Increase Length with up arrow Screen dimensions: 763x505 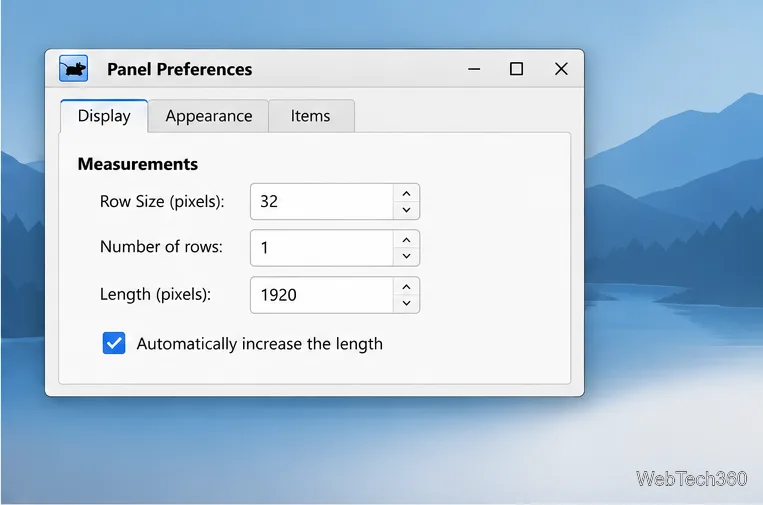click(406, 287)
